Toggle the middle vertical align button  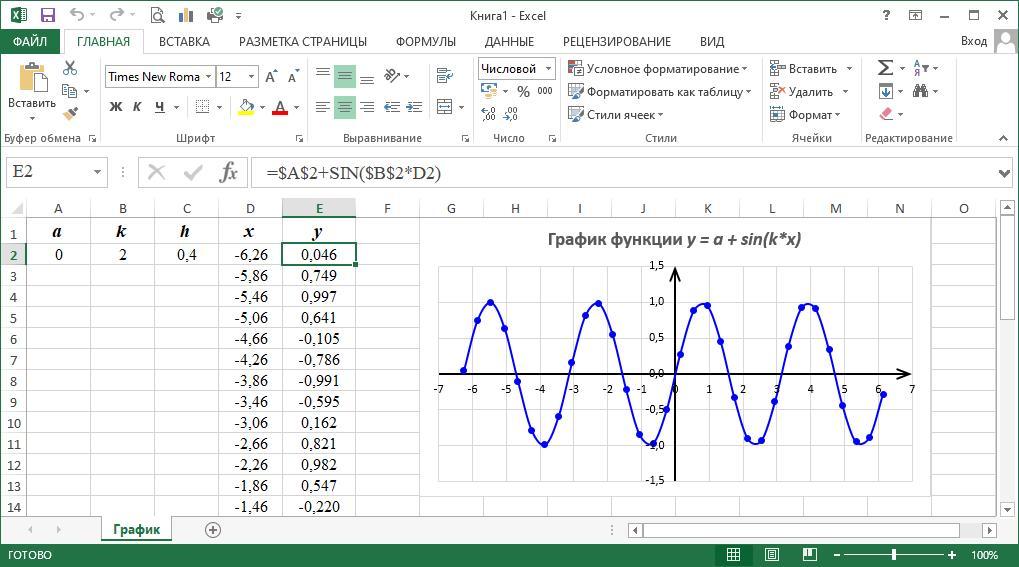(344, 77)
